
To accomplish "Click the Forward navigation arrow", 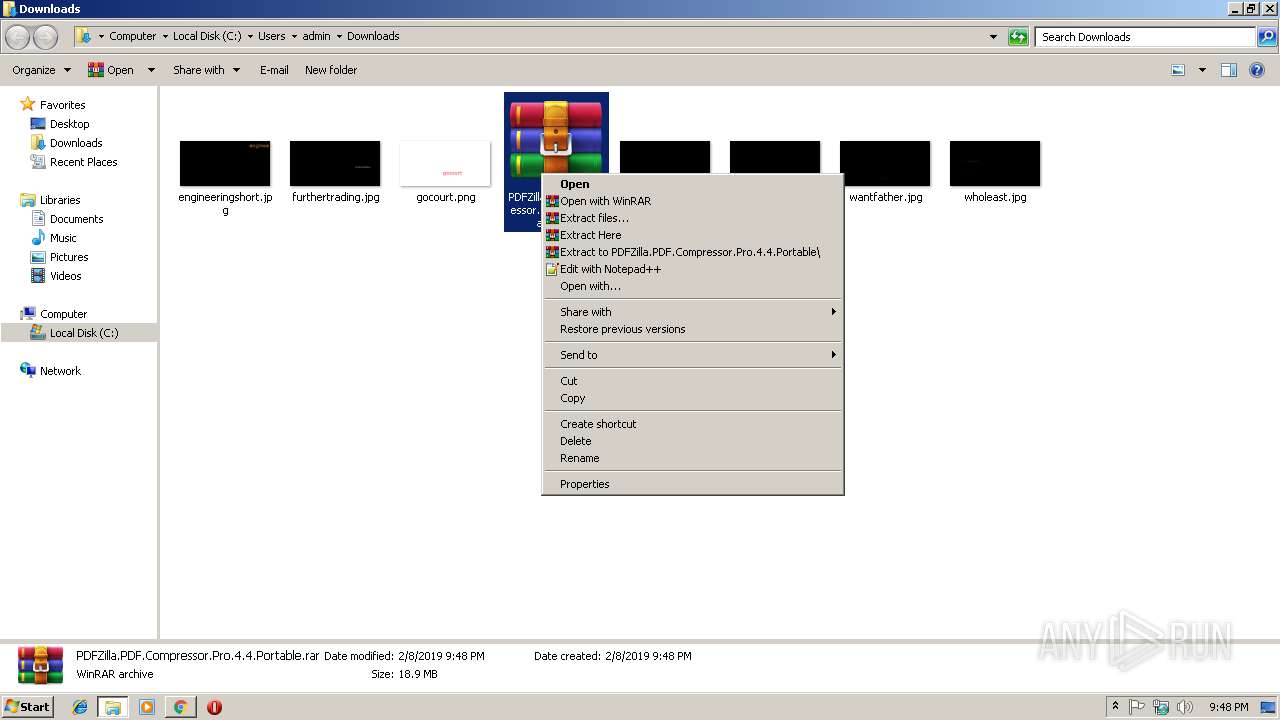I will click(x=46, y=37).
